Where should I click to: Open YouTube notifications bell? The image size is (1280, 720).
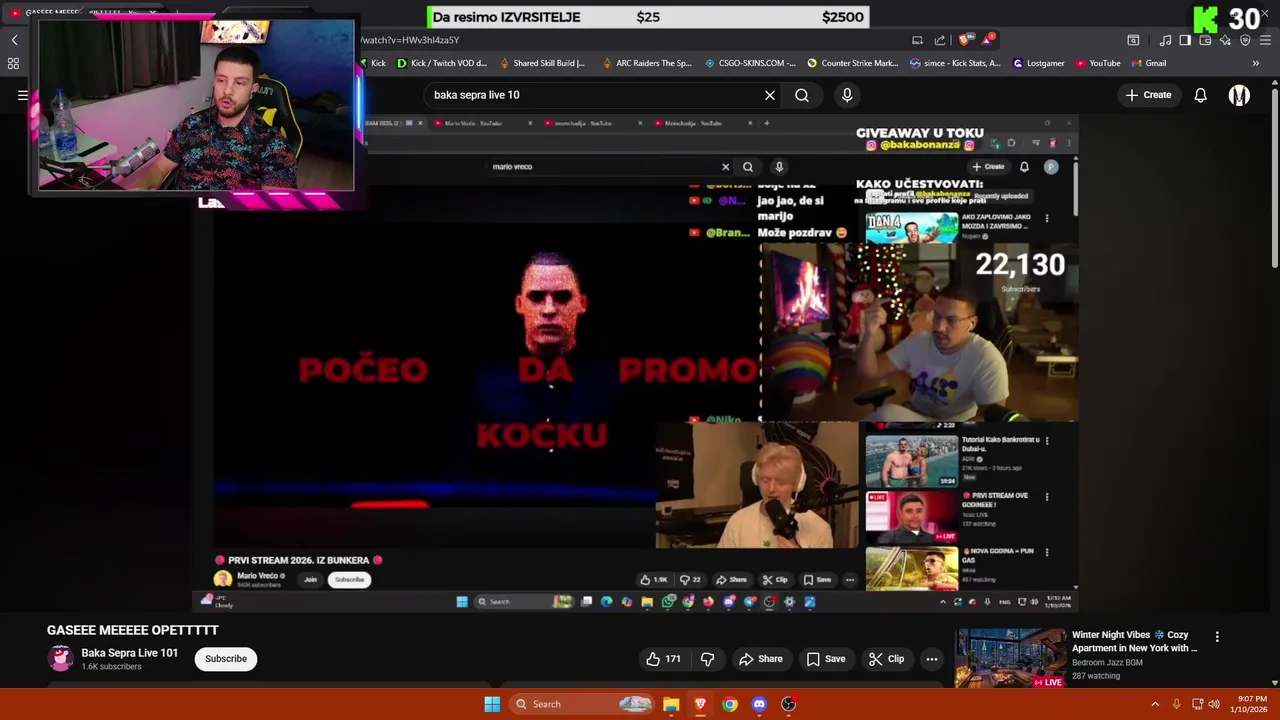coord(1200,95)
